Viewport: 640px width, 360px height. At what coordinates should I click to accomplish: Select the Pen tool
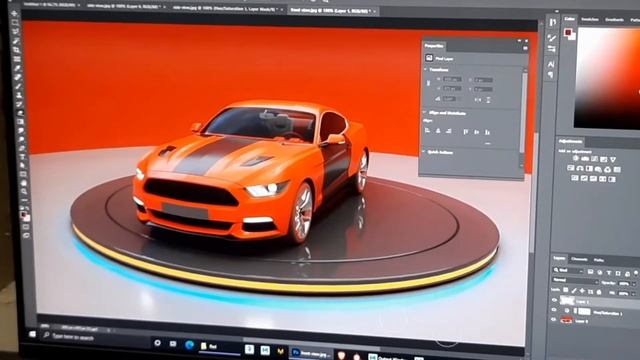pos(22,149)
